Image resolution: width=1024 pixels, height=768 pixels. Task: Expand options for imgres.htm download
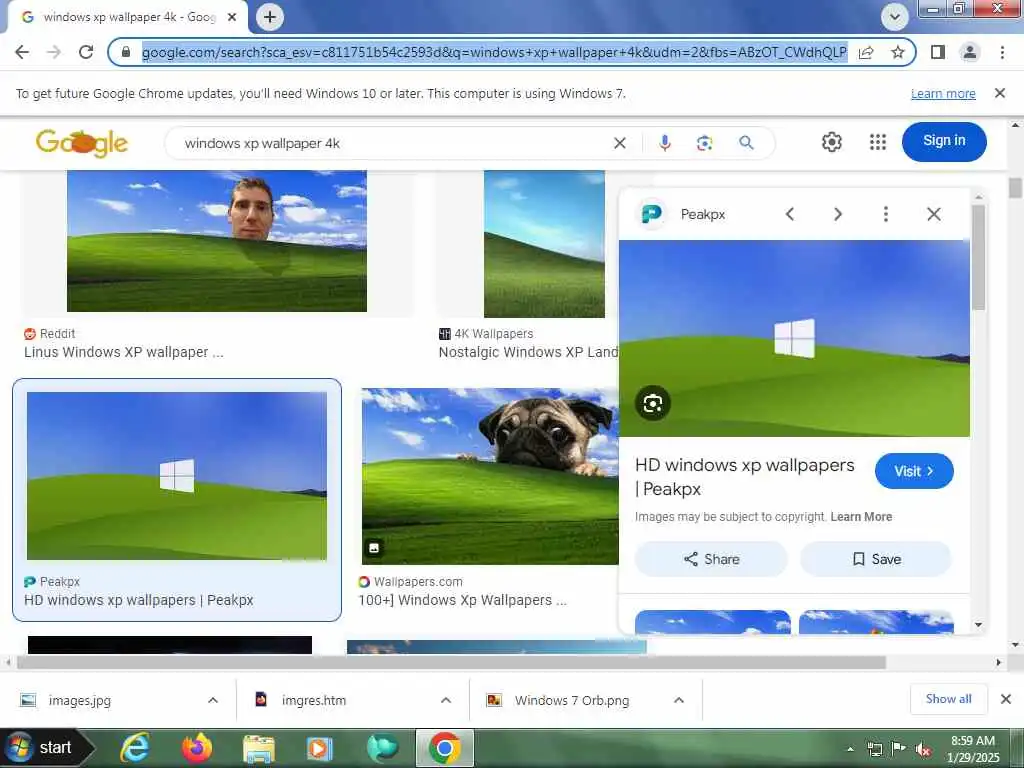tap(446, 700)
